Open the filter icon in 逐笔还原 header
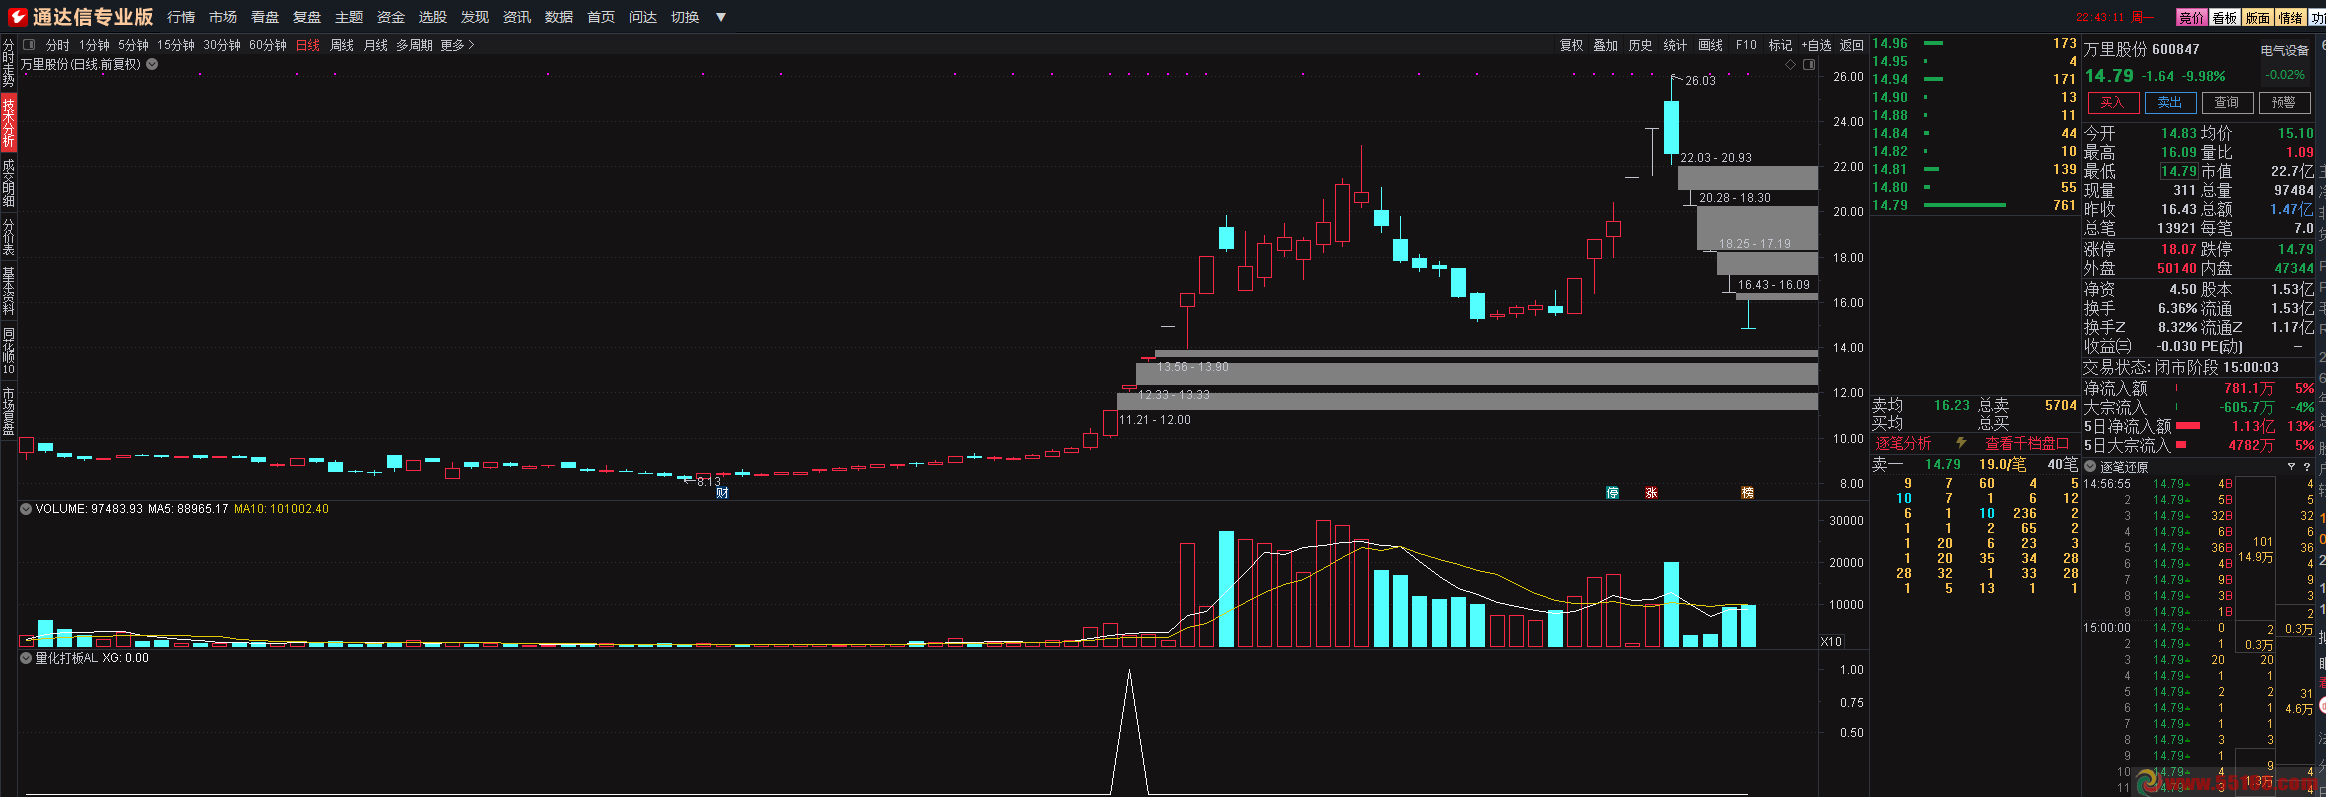The width and height of the screenshot is (2326, 797). coord(2291,467)
